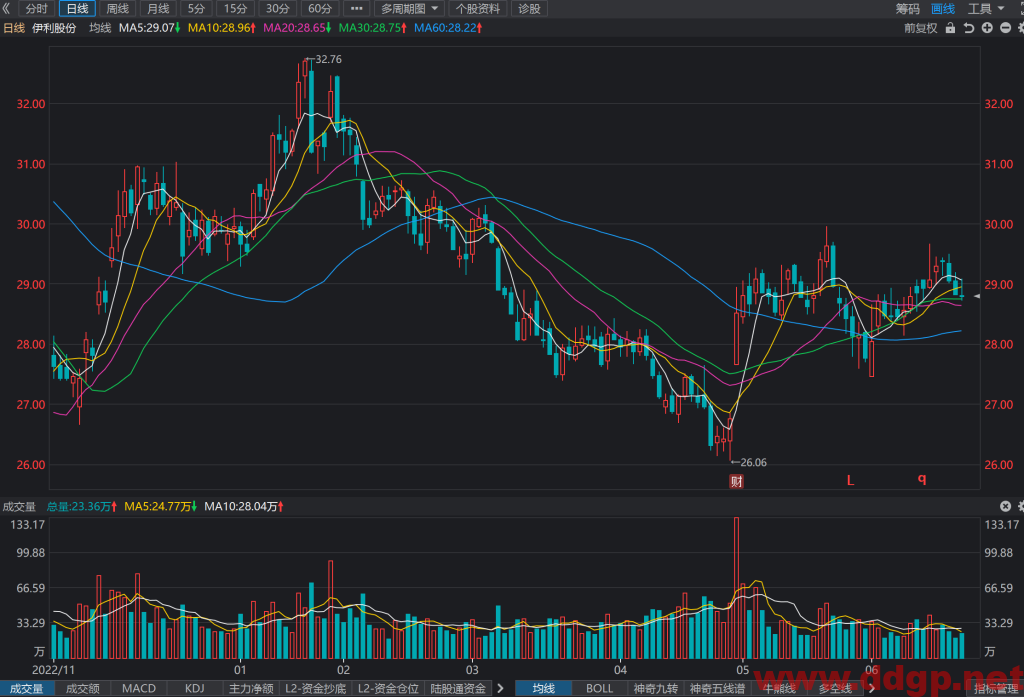Close the 成交量 volume panel with X icon
1024x697 pixels.
pos(1006,506)
